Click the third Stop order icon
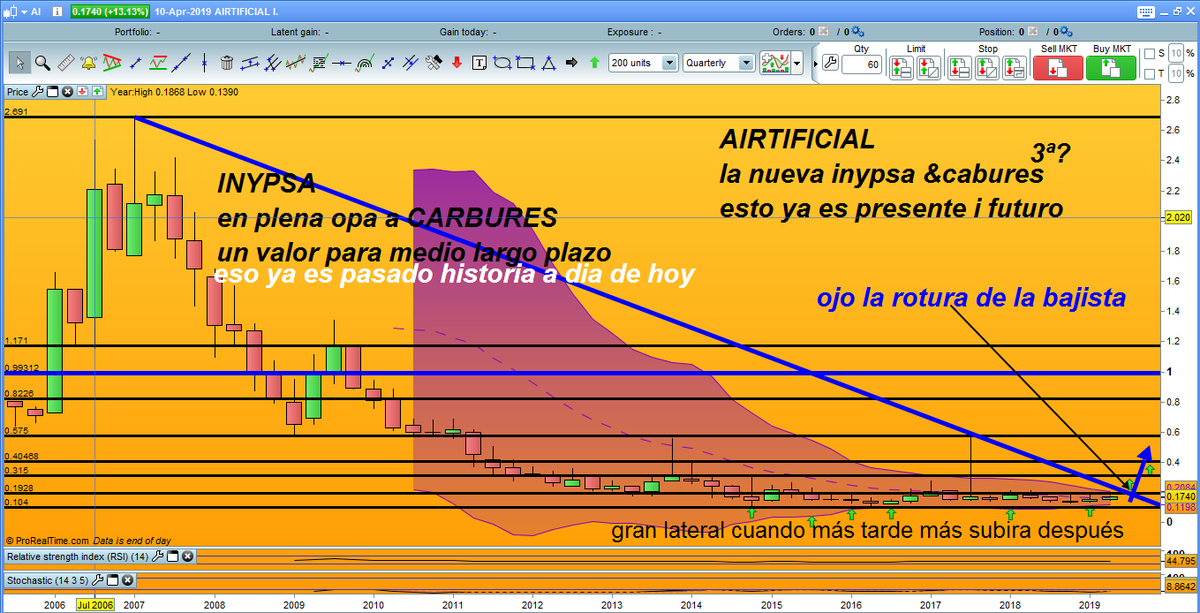The width and height of the screenshot is (1200, 613). tap(1014, 67)
